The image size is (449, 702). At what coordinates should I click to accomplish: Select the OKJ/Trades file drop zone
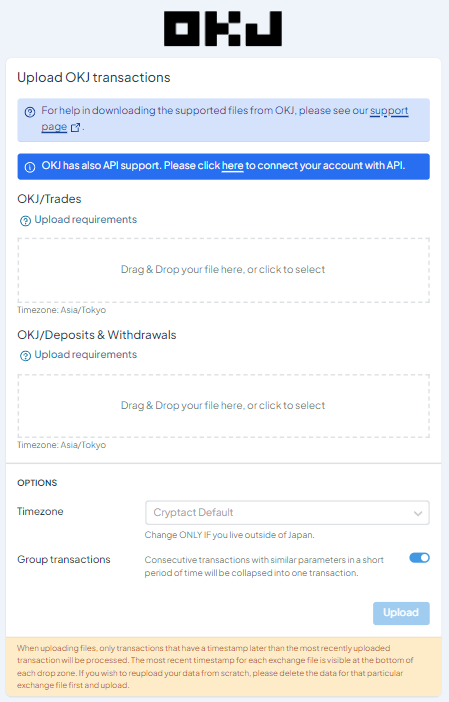pyautogui.click(x=223, y=270)
